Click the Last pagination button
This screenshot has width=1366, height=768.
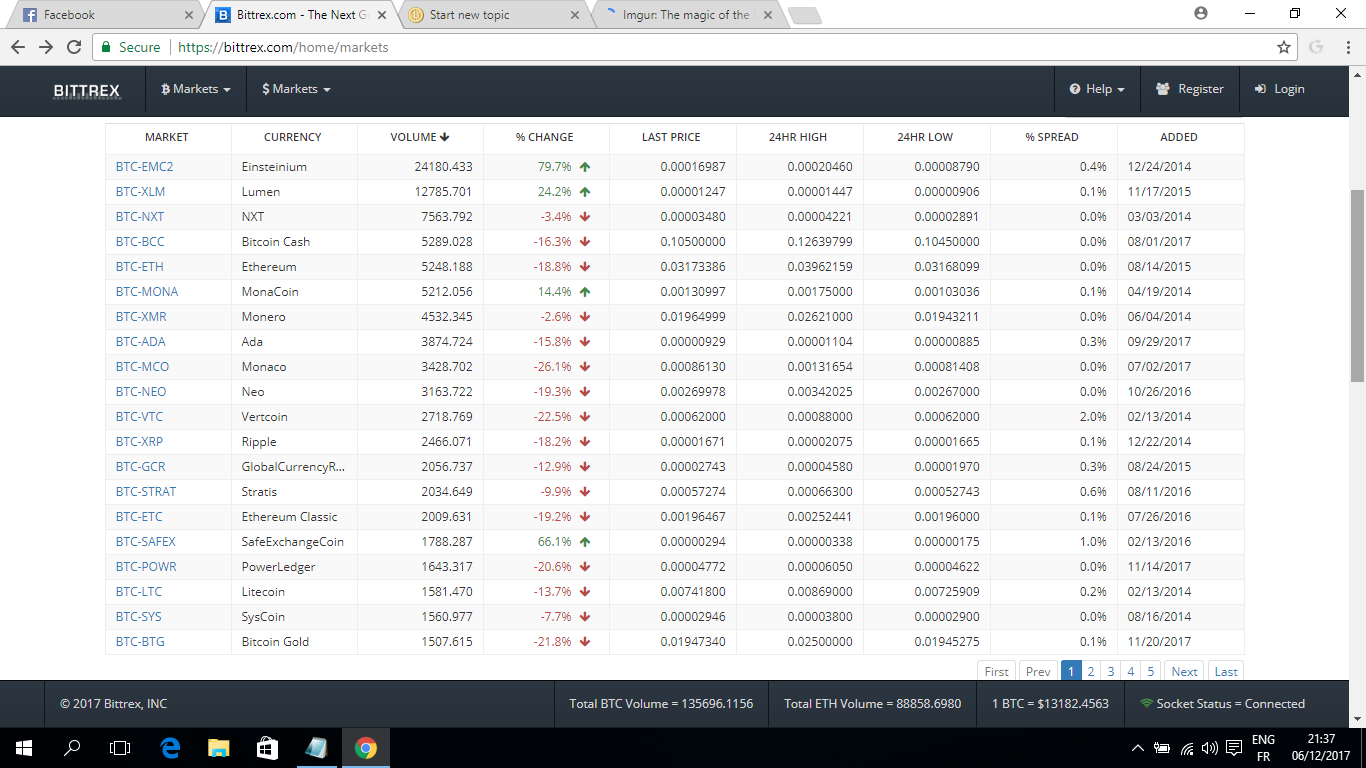click(x=1226, y=671)
